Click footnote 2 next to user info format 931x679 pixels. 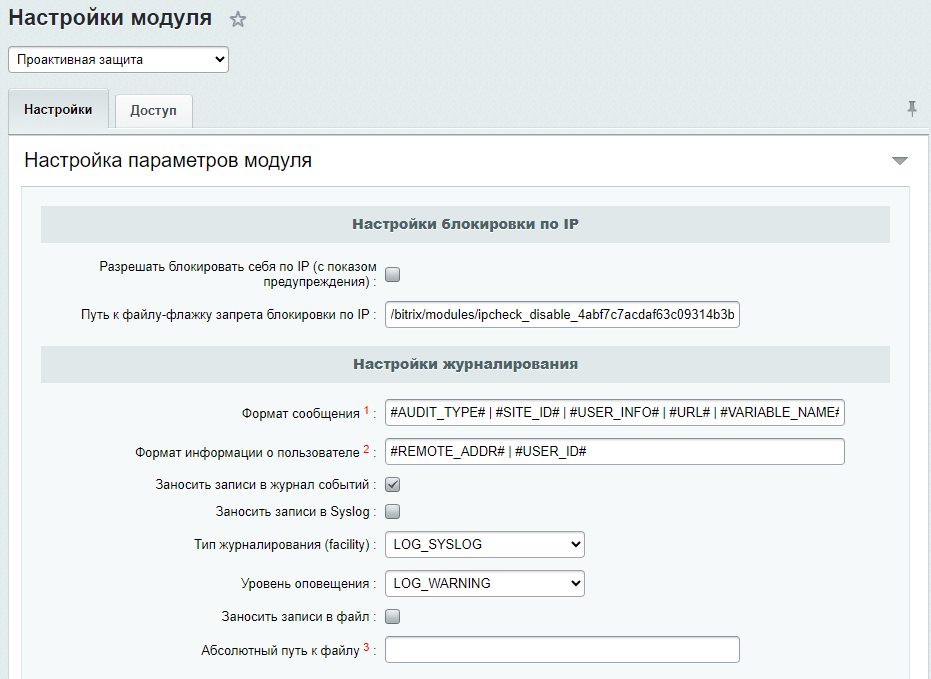coord(366,449)
